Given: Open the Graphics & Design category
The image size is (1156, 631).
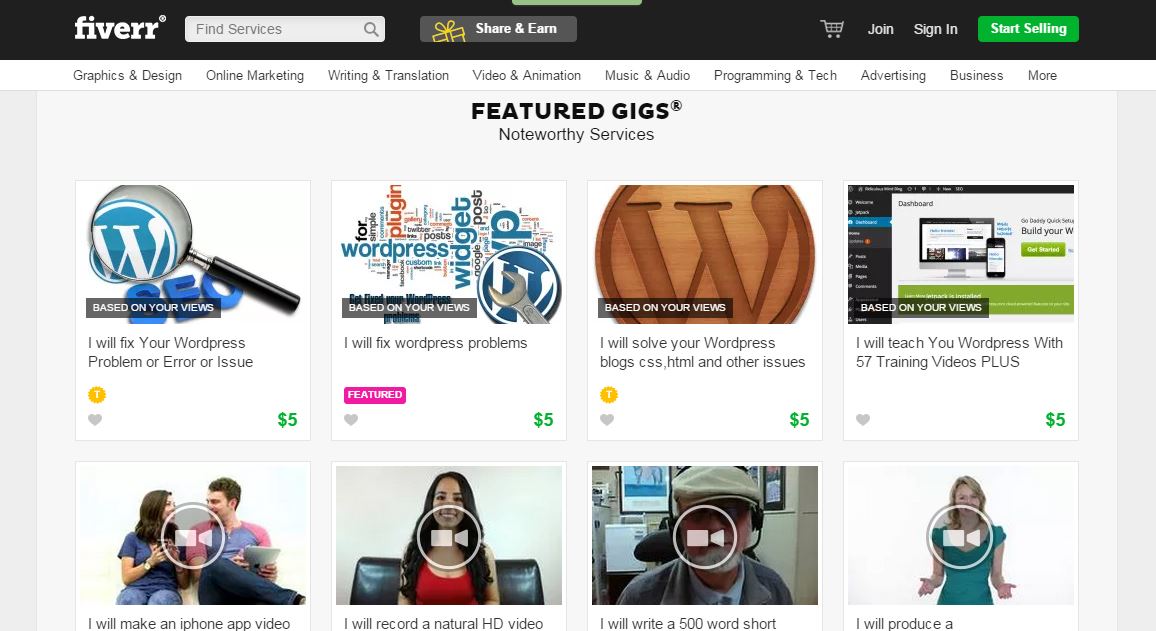Looking at the screenshot, I should tap(127, 75).
